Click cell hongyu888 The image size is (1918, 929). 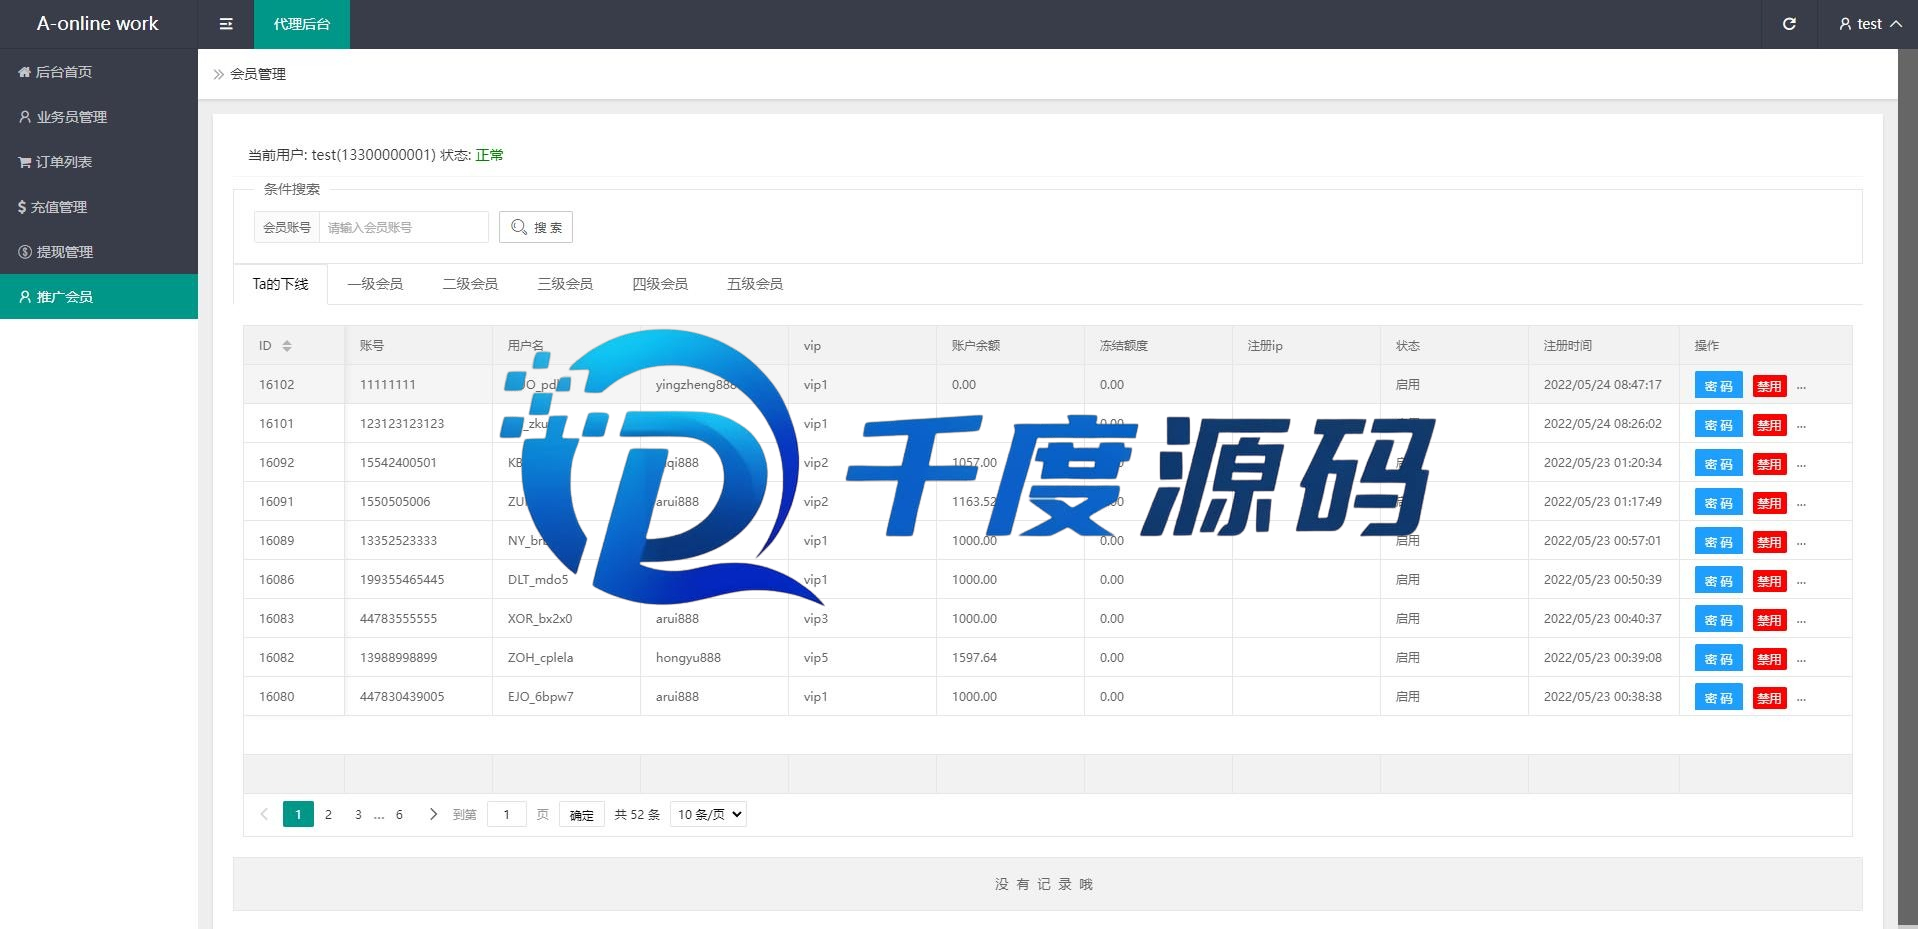714,657
